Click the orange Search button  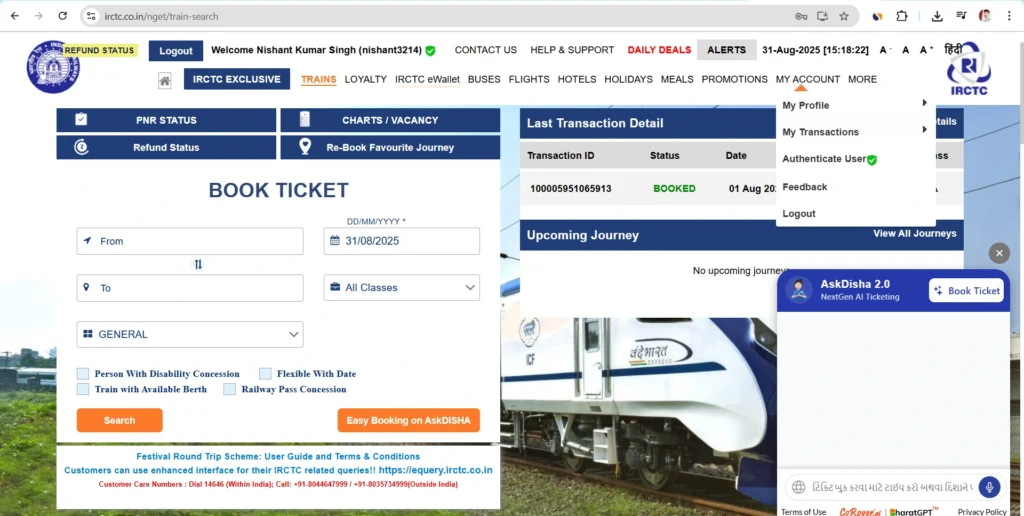click(x=120, y=421)
